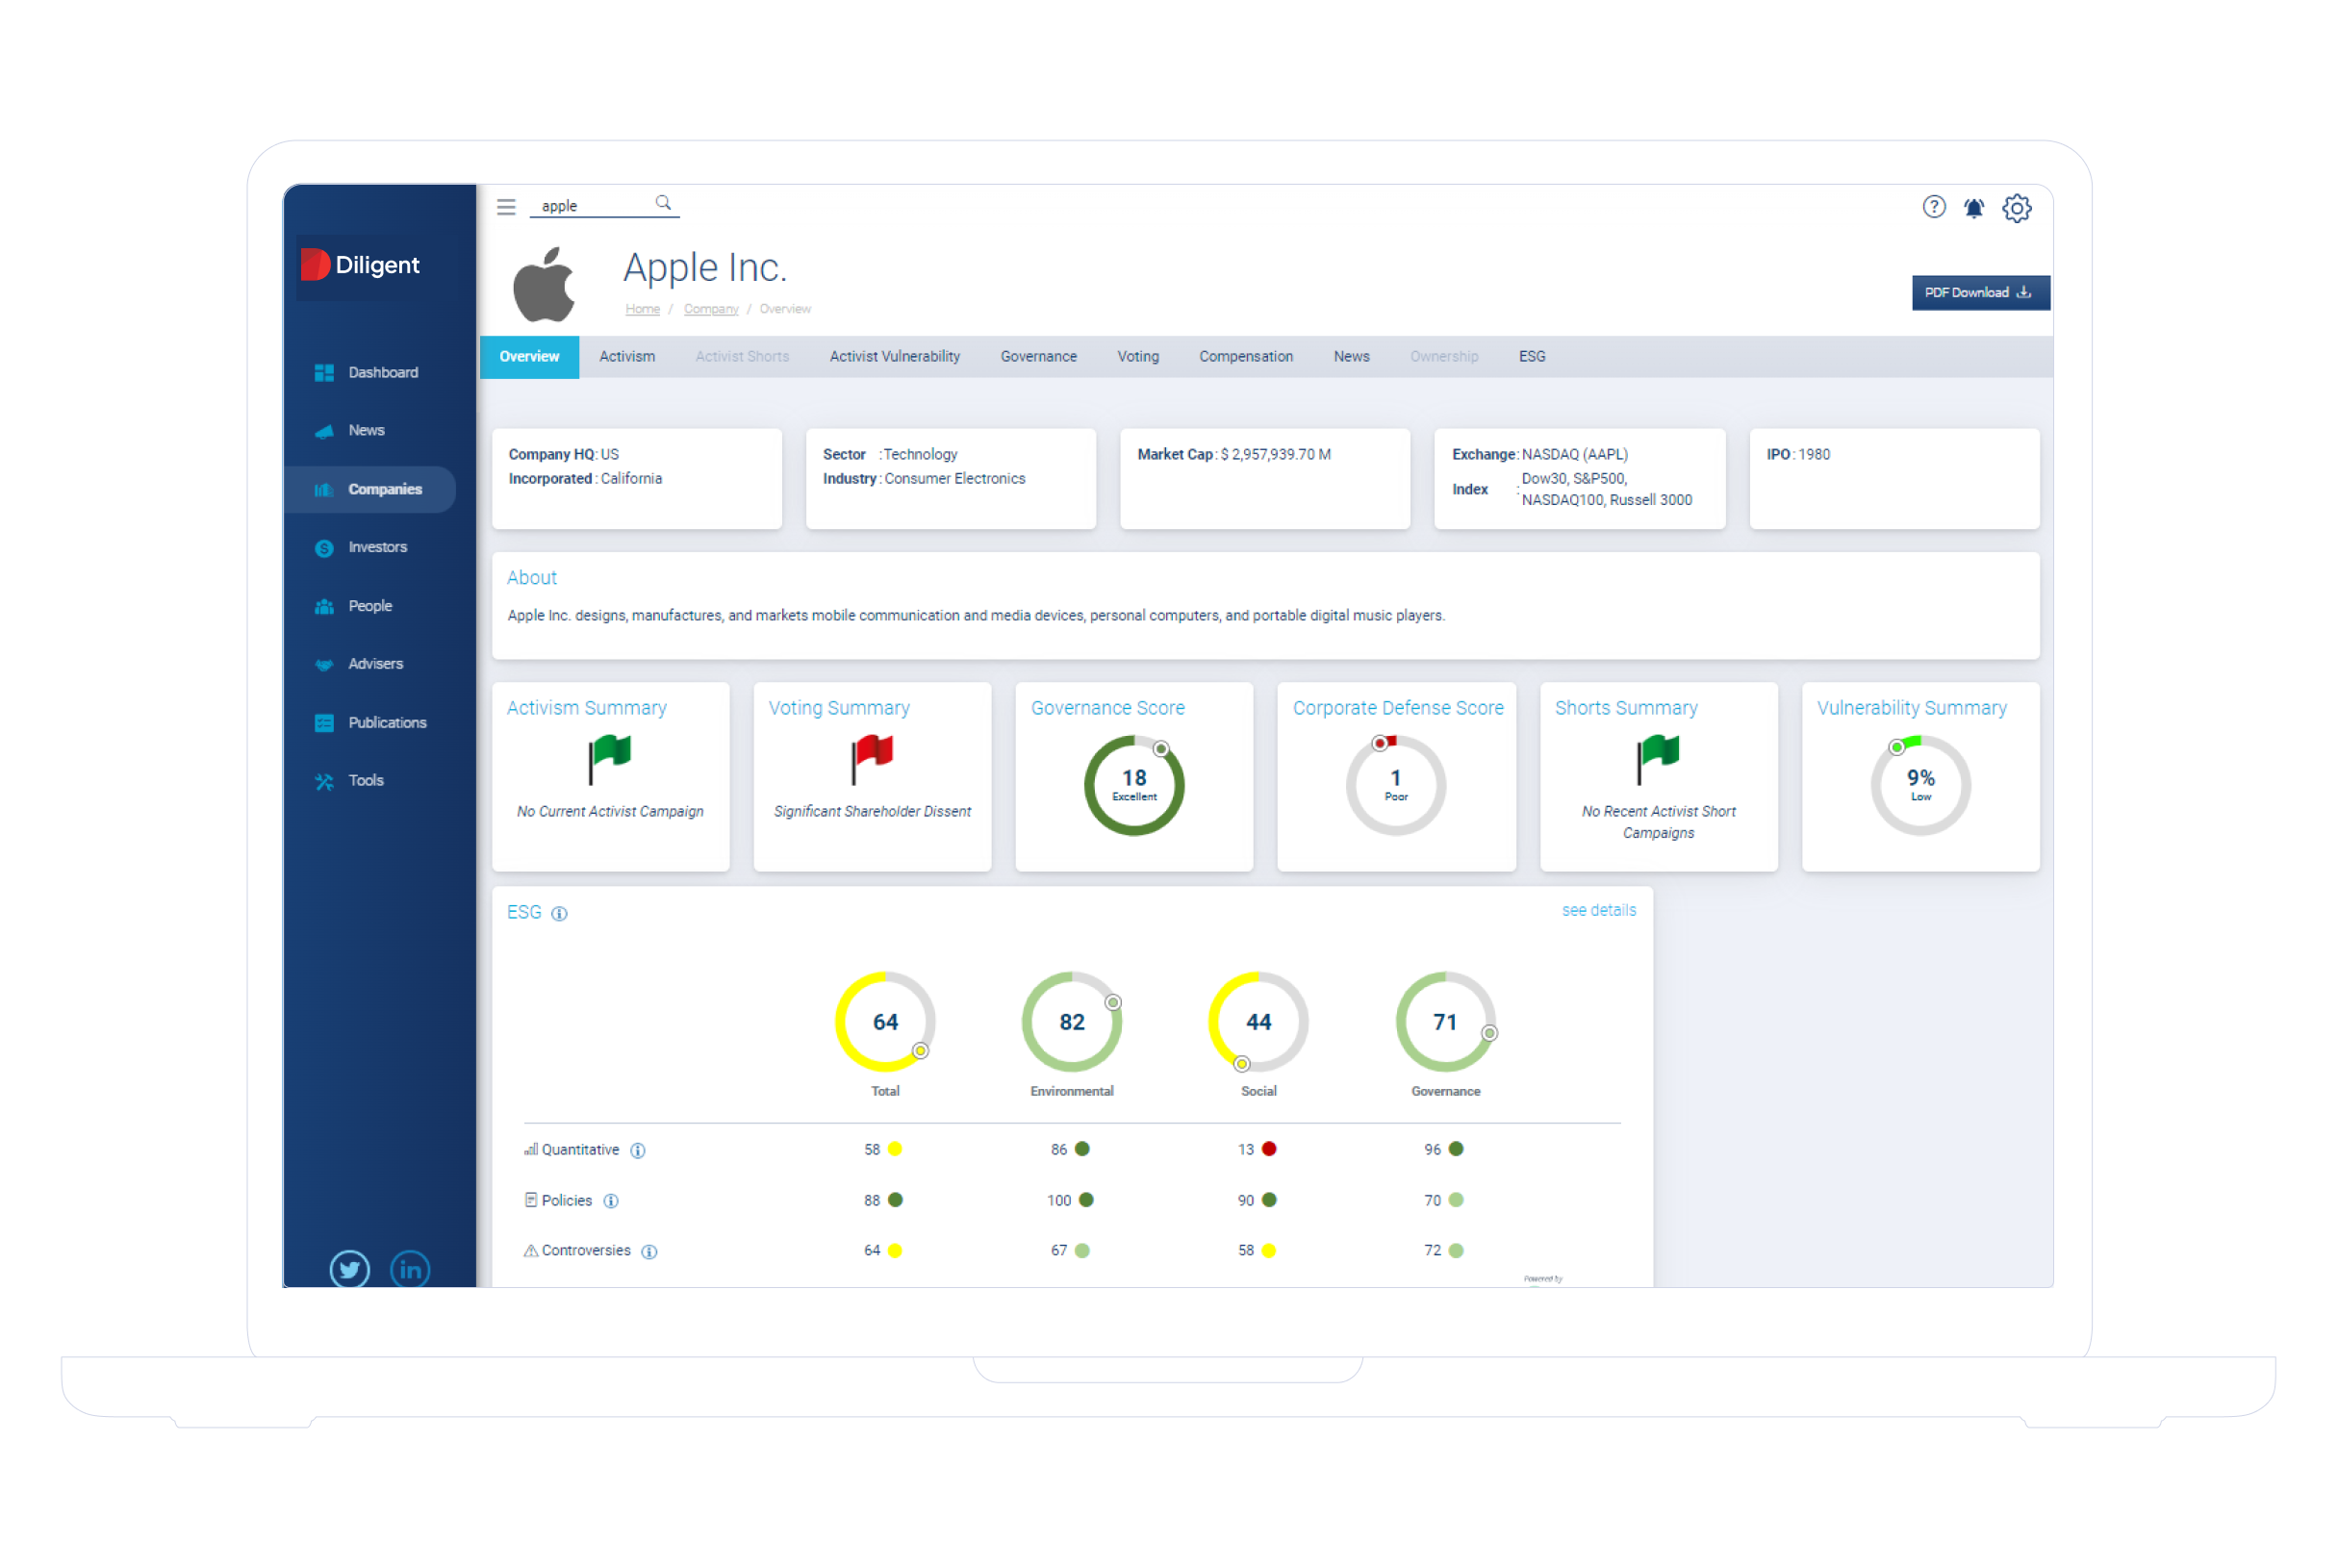Open the ESG tab
The image size is (2338, 1568).
pos(1531,357)
